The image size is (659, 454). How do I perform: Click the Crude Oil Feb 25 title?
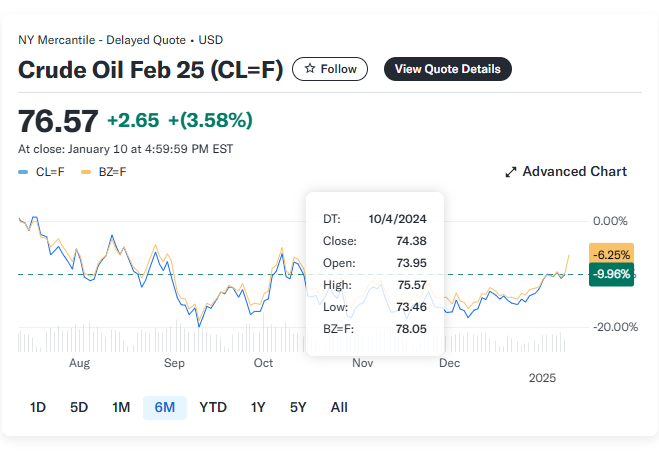point(150,69)
